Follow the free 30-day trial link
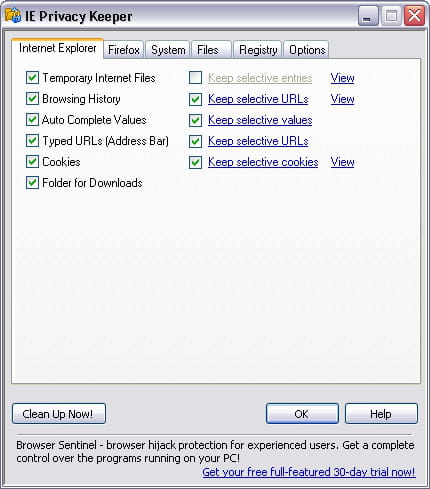The height and width of the screenshot is (489, 430). point(309,472)
